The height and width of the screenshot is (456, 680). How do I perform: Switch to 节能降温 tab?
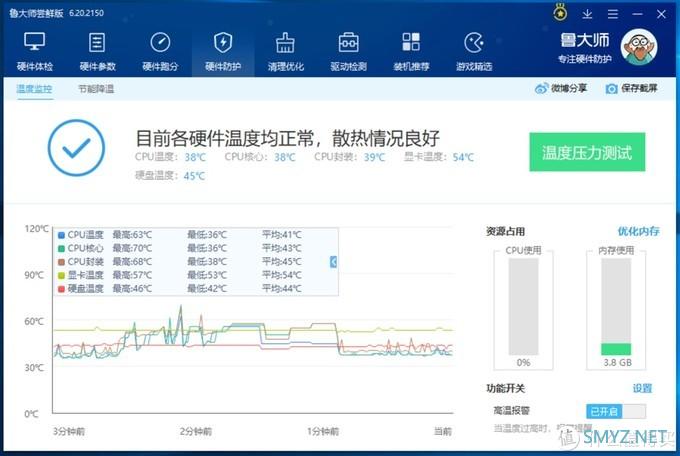tap(96, 89)
